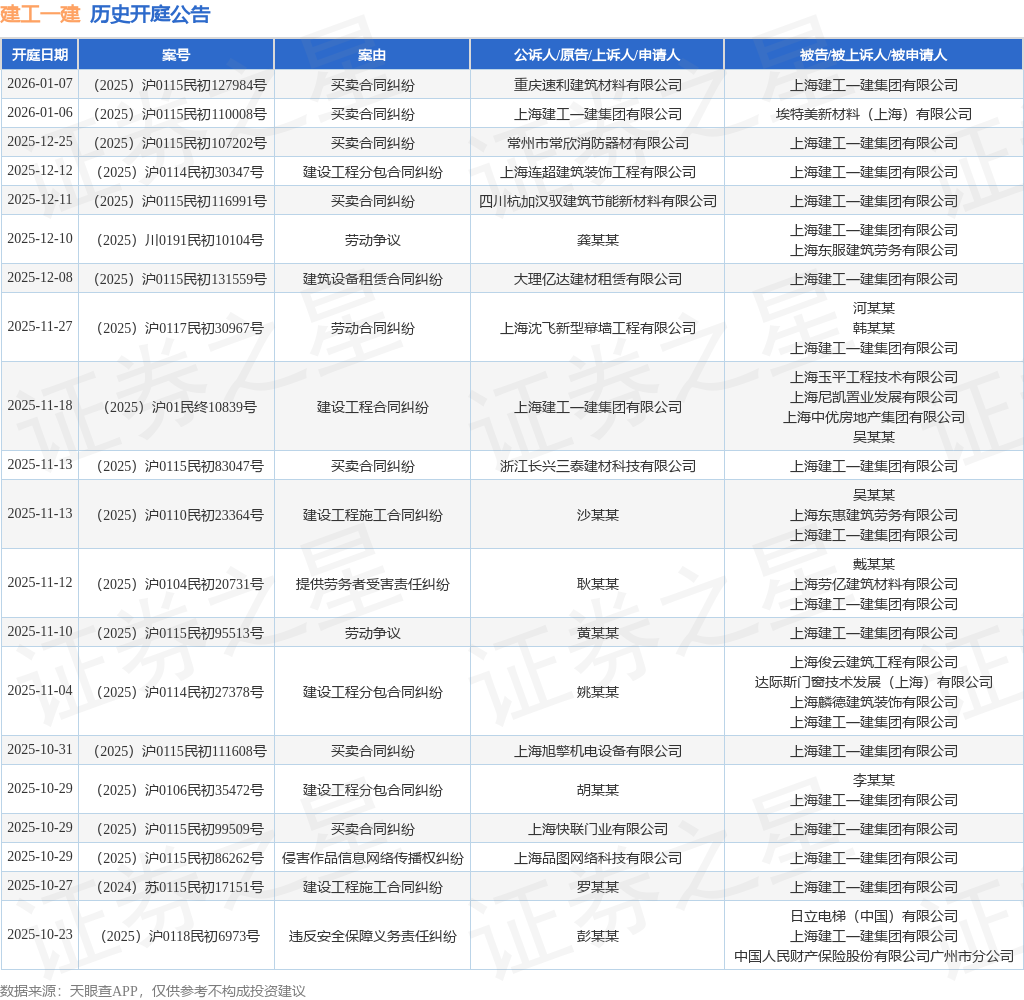This screenshot has width=1024, height=1000.
Task: Click plaintiff 胡某某
Action: [598, 790]
